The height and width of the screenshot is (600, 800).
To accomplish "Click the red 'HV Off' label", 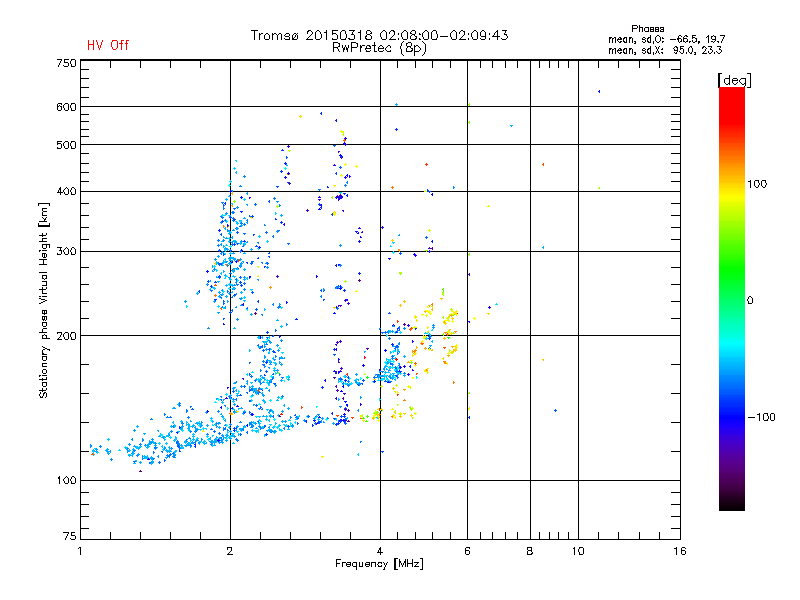I will click(108, 45).
